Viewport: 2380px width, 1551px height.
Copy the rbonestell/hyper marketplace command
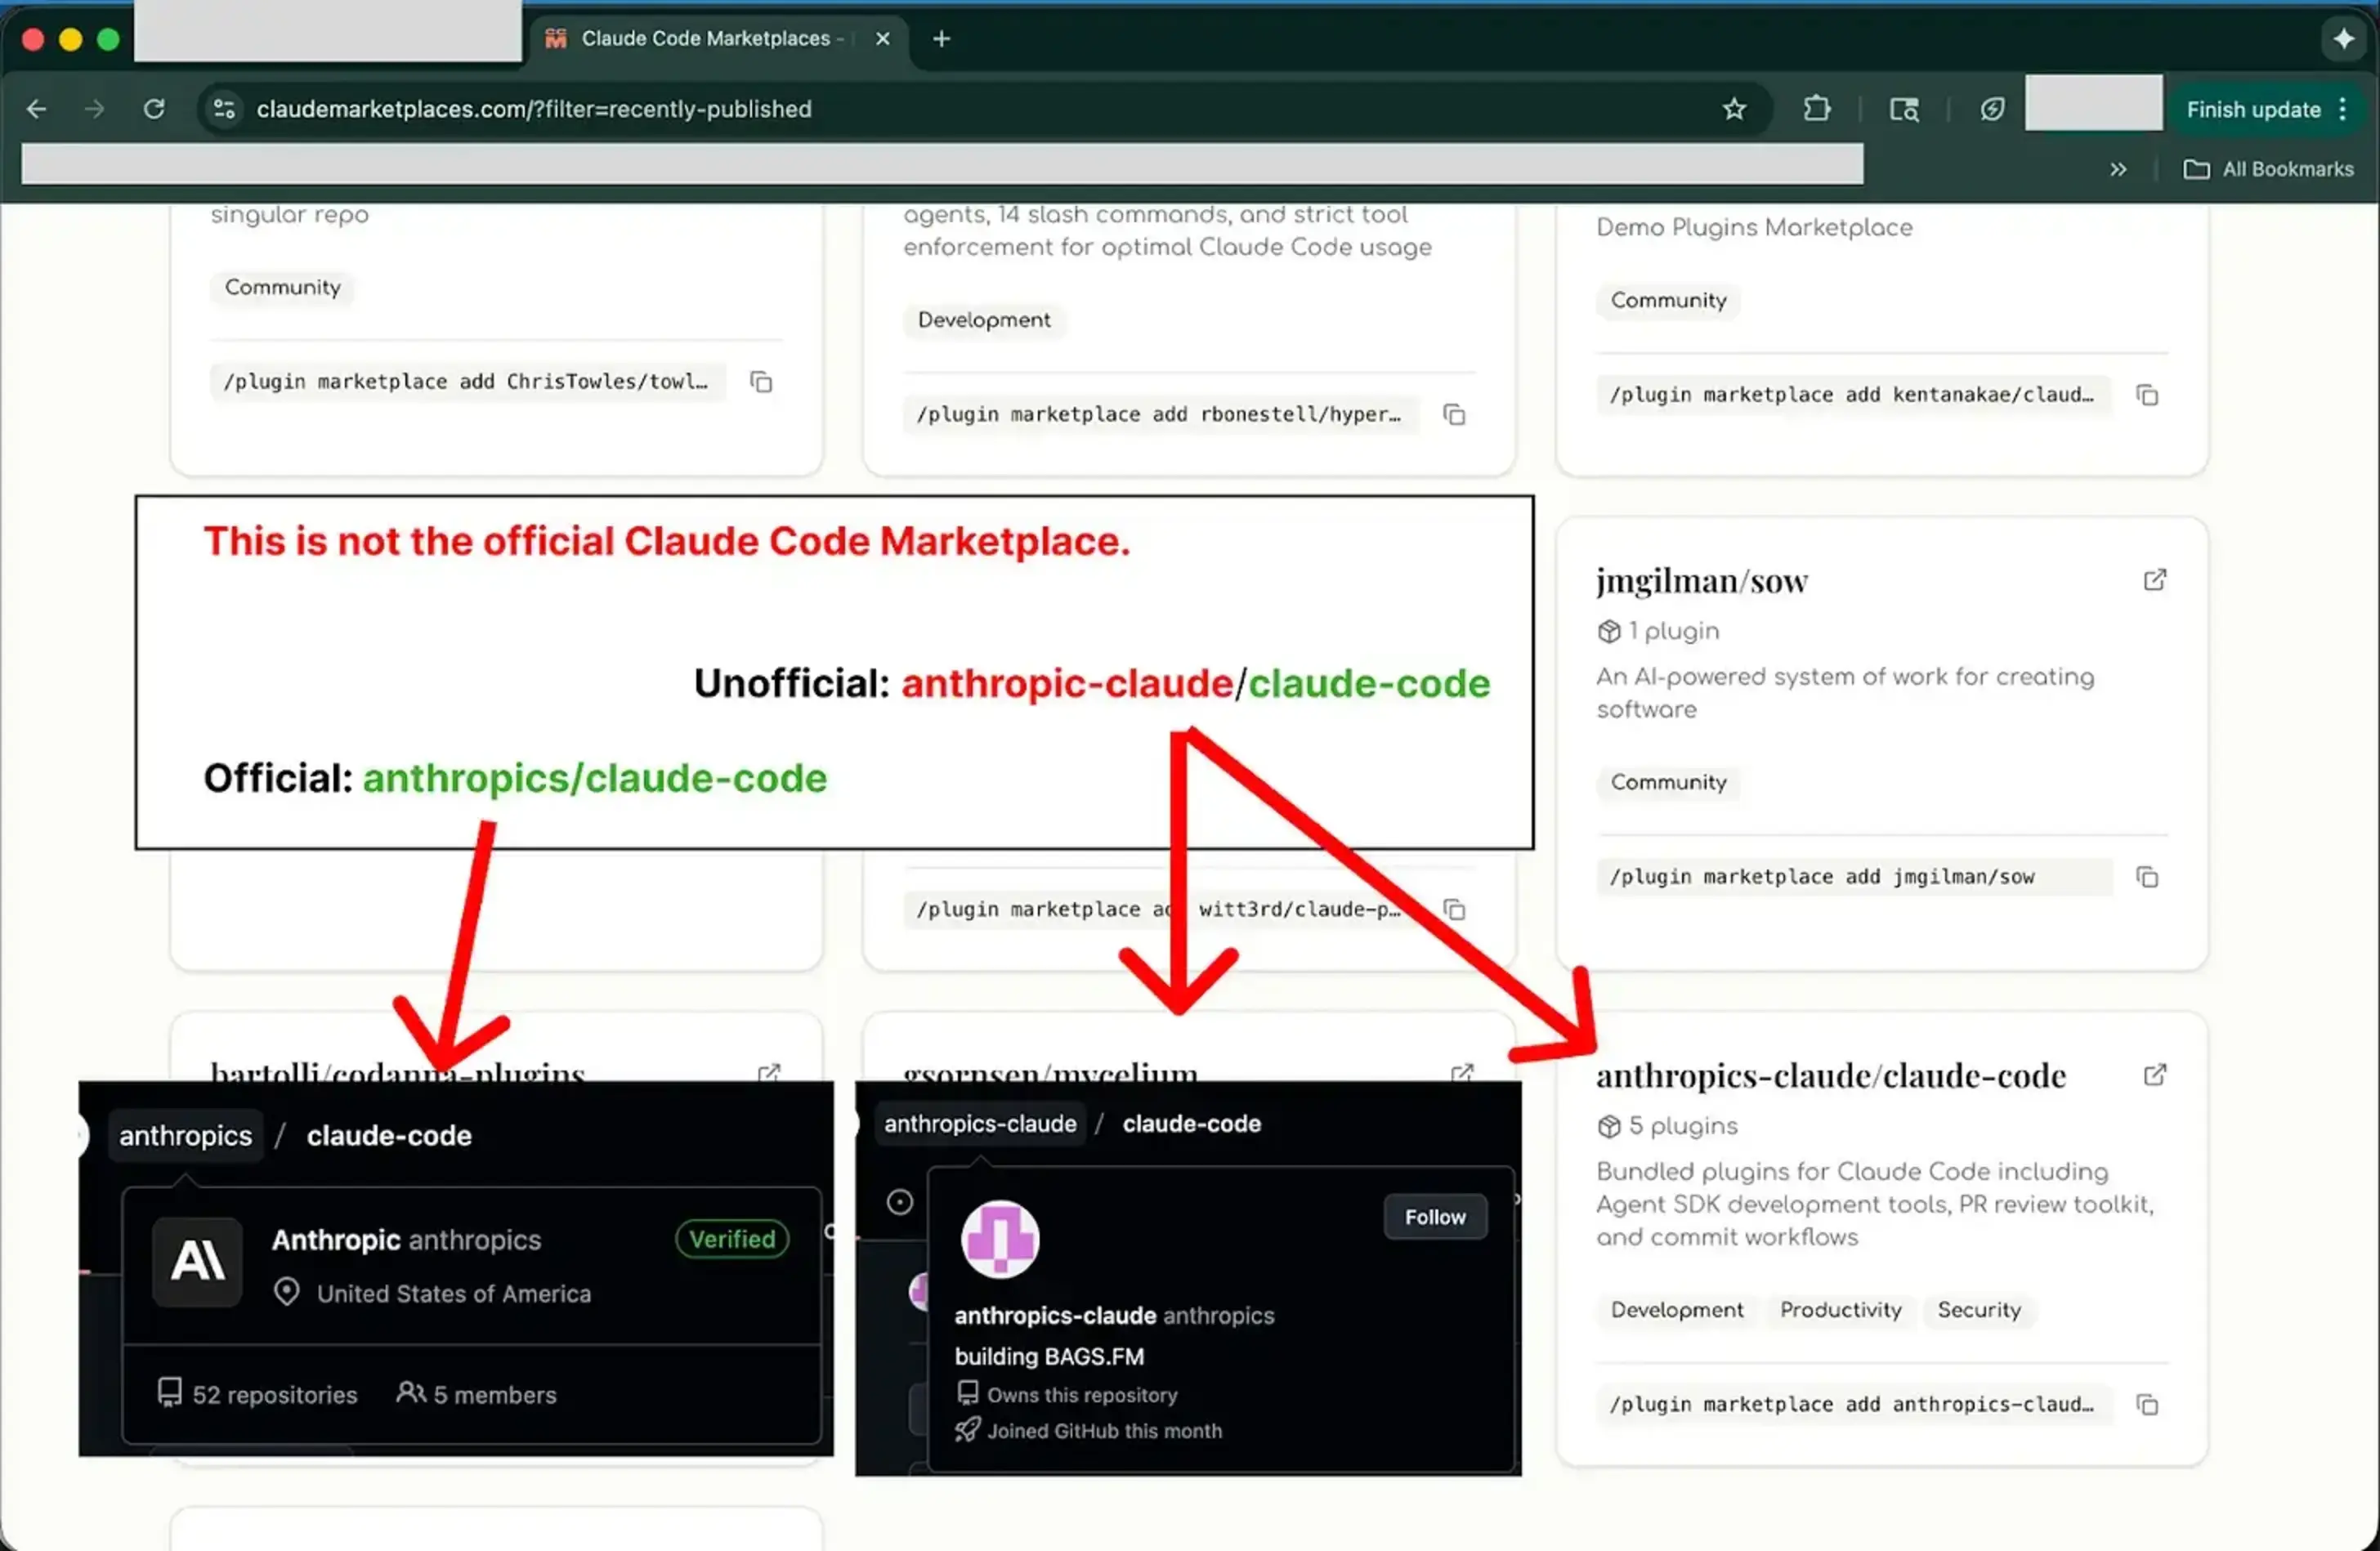click(1453, 414)
